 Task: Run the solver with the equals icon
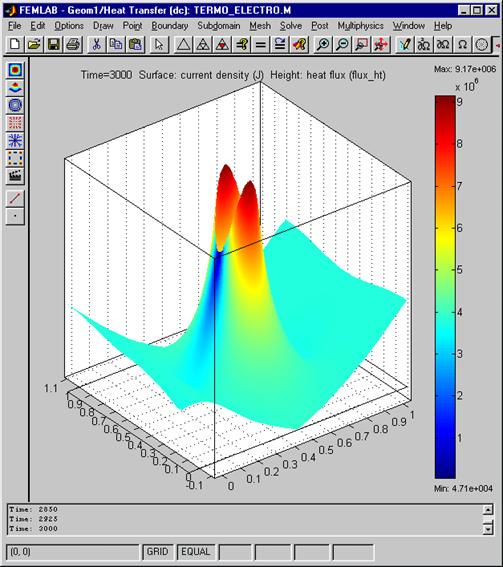point(260,45)
